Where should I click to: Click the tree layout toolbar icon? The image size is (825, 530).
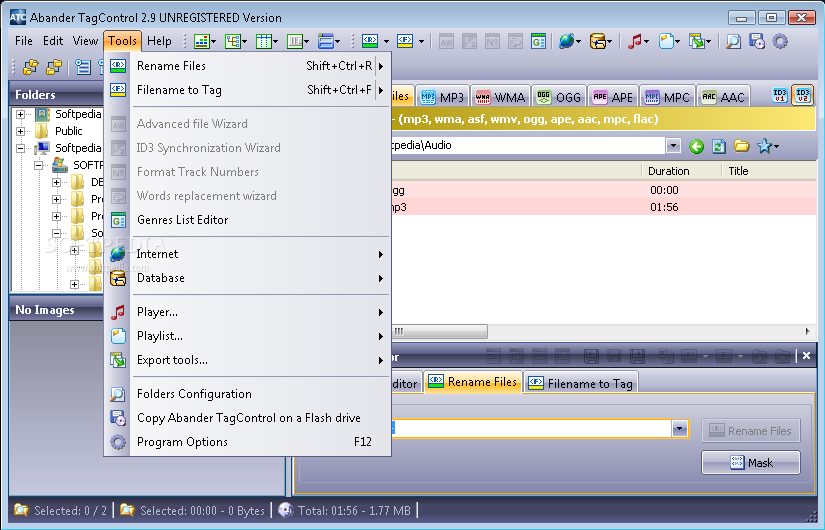(233, 41)
